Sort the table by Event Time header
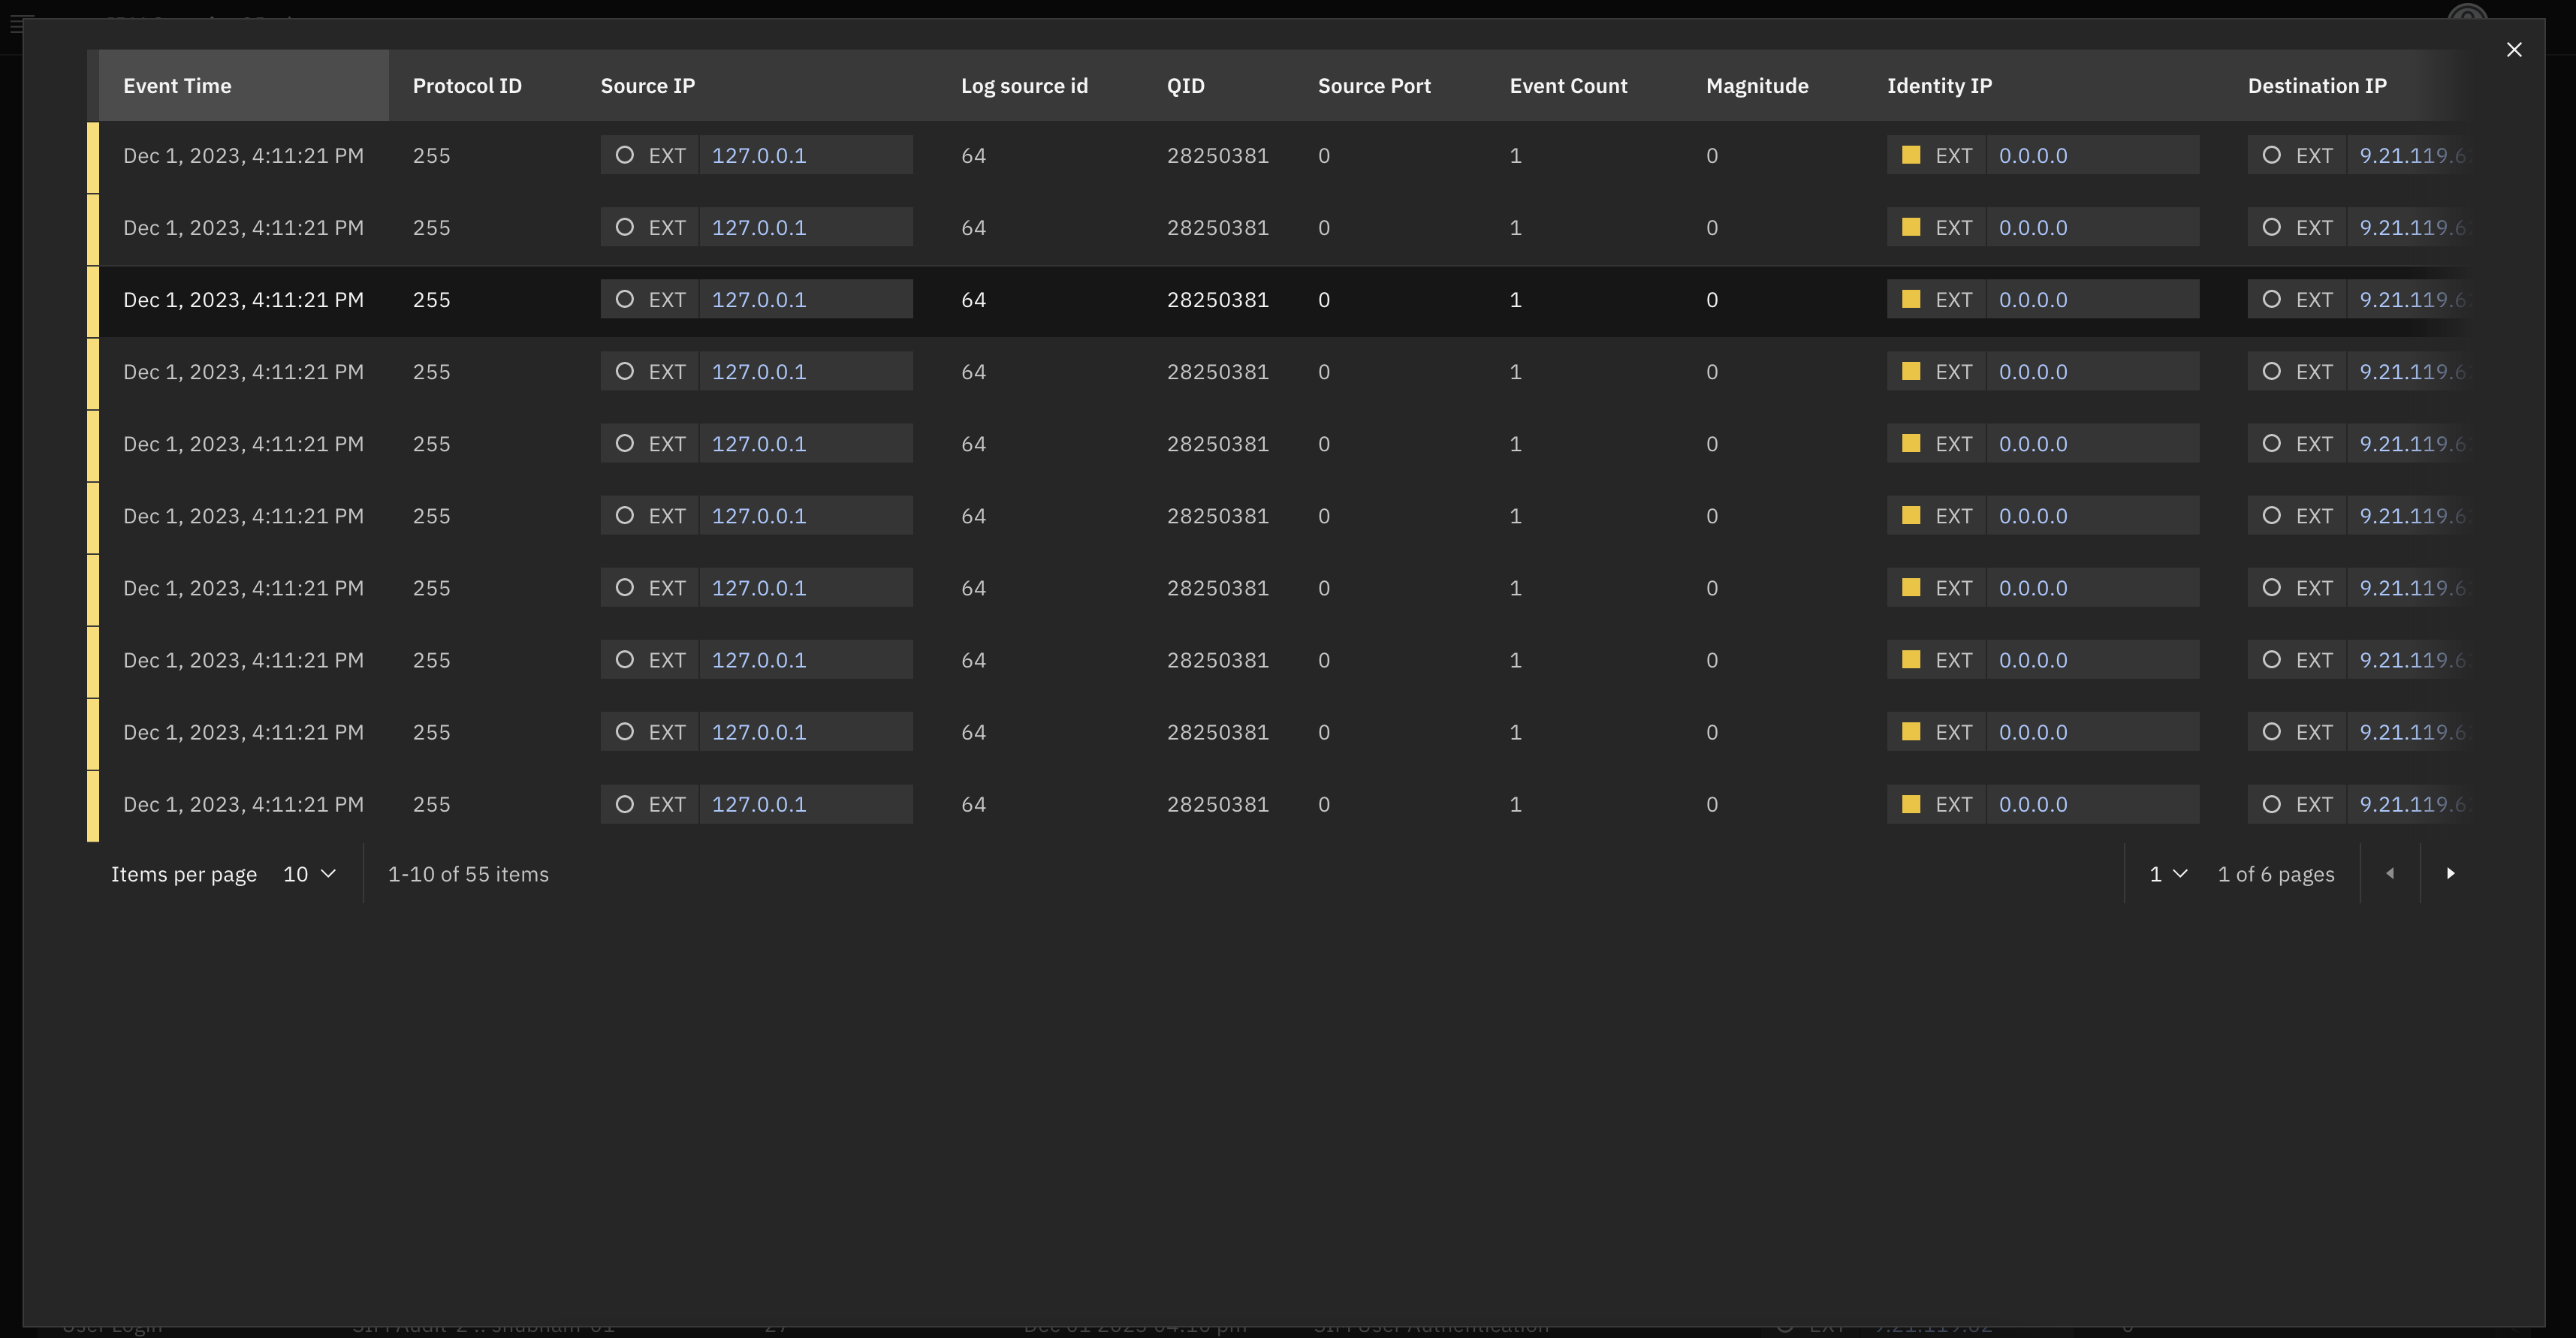Viewport: 2576px width, 1338px height. pyautogui.click(x=178, y=86)
